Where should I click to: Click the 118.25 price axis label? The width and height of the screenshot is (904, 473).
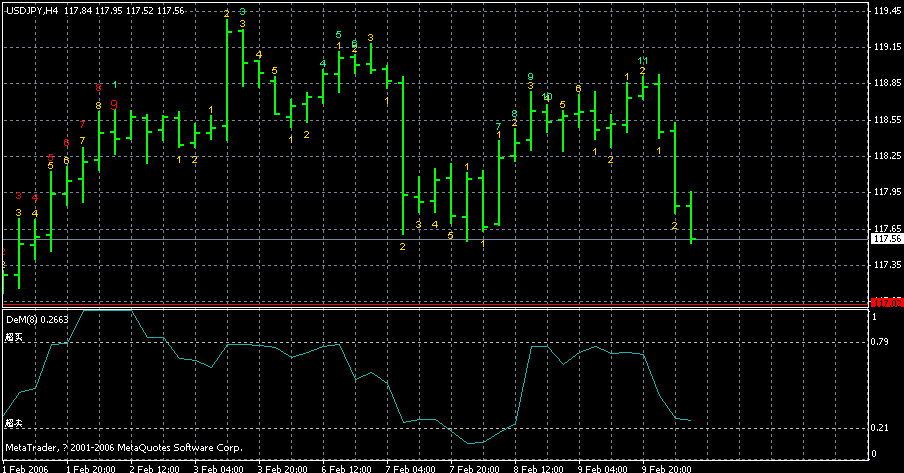click(x=886, y=156)
